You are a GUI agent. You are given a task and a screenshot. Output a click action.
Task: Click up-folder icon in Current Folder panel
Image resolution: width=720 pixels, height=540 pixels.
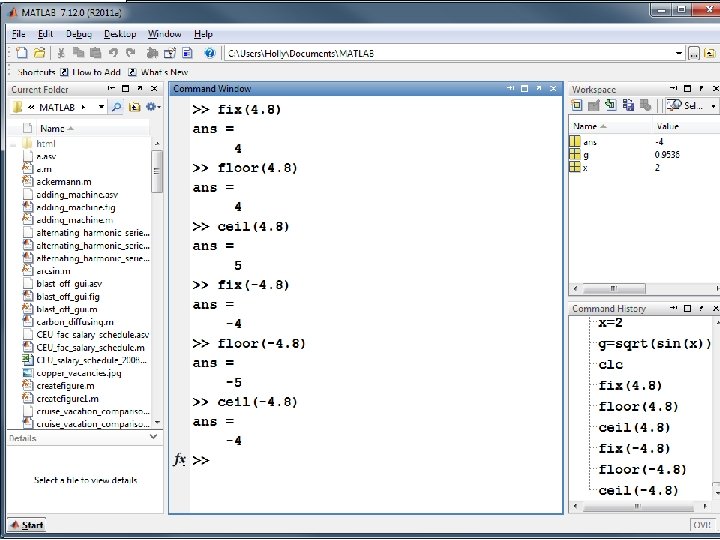coord(134,107)
